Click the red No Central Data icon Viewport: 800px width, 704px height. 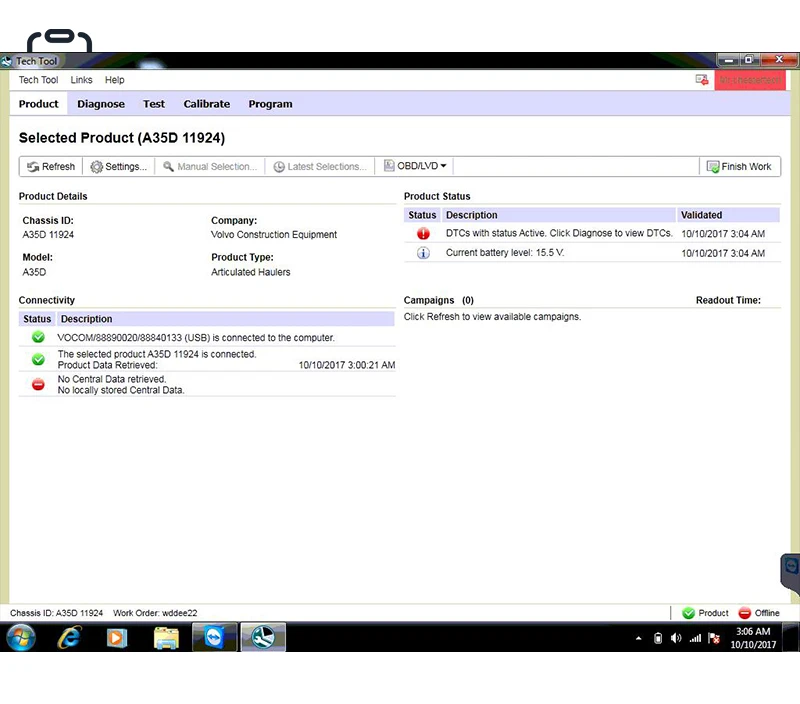pos(38,385)
